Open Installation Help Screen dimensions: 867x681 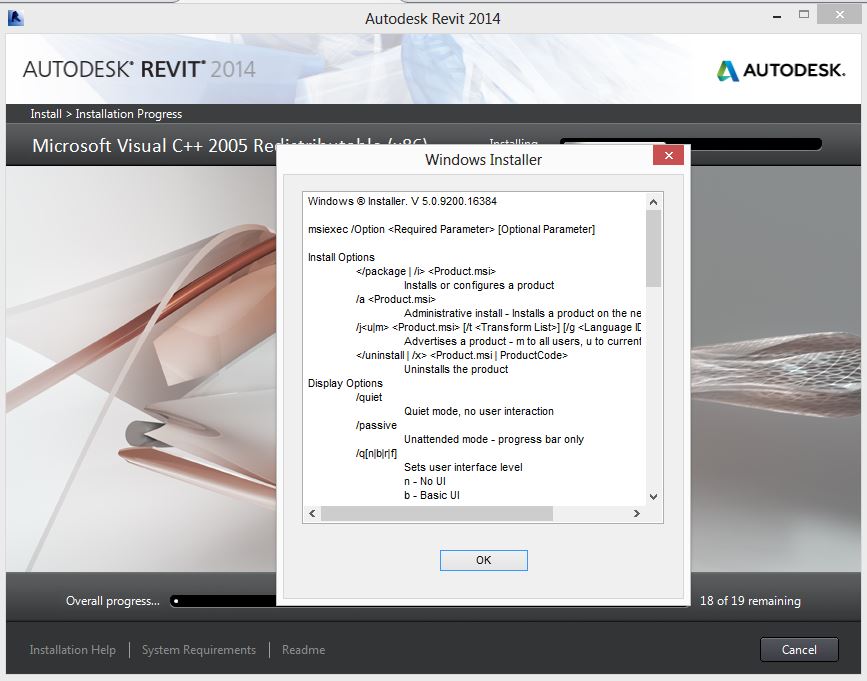tap(71, 649)
